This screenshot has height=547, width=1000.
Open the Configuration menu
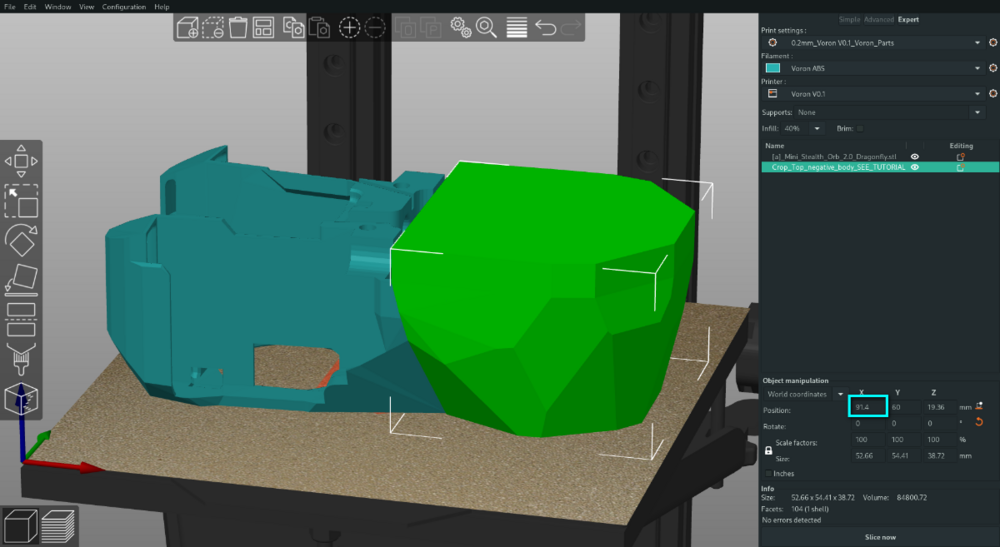pyautogui.click(x=124, y=6)
